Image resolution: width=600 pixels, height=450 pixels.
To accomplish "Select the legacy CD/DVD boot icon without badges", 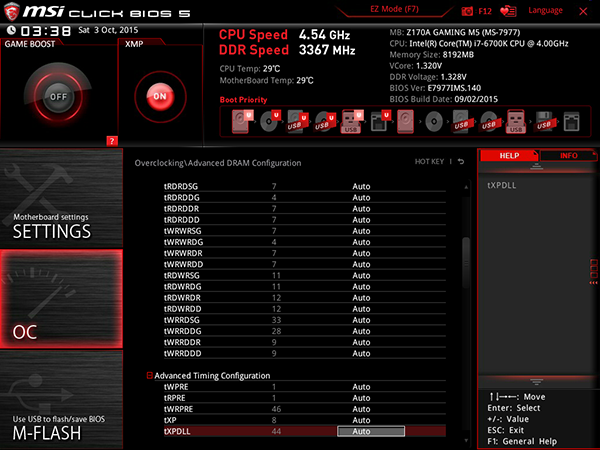I will (x=434, y=122).
